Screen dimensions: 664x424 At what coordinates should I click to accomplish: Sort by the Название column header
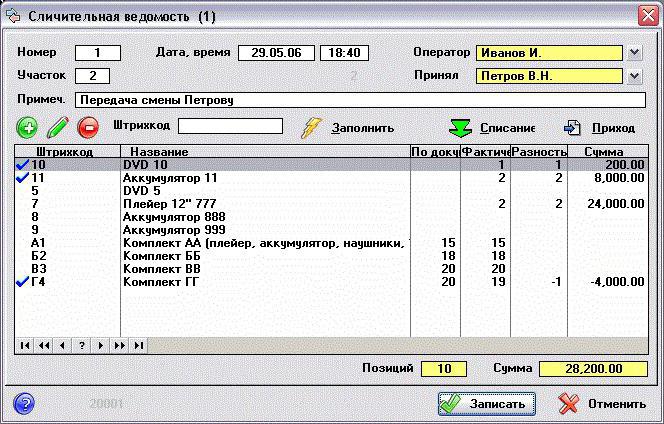pyautogui.click(x=264, y=151)
